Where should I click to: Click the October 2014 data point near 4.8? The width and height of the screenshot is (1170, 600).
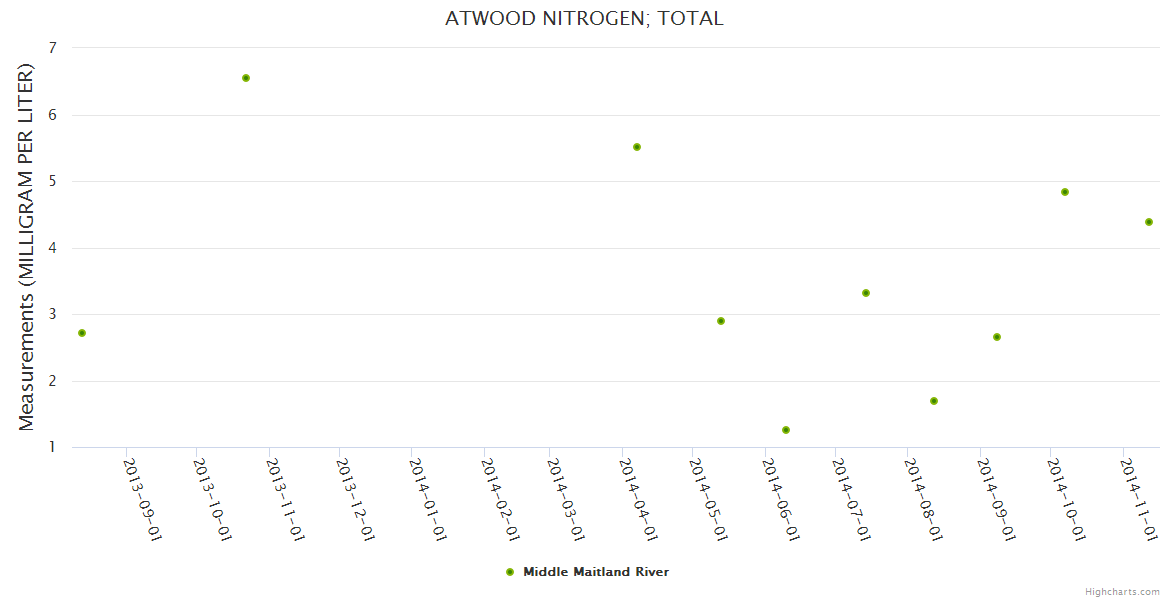(1065, 192)
